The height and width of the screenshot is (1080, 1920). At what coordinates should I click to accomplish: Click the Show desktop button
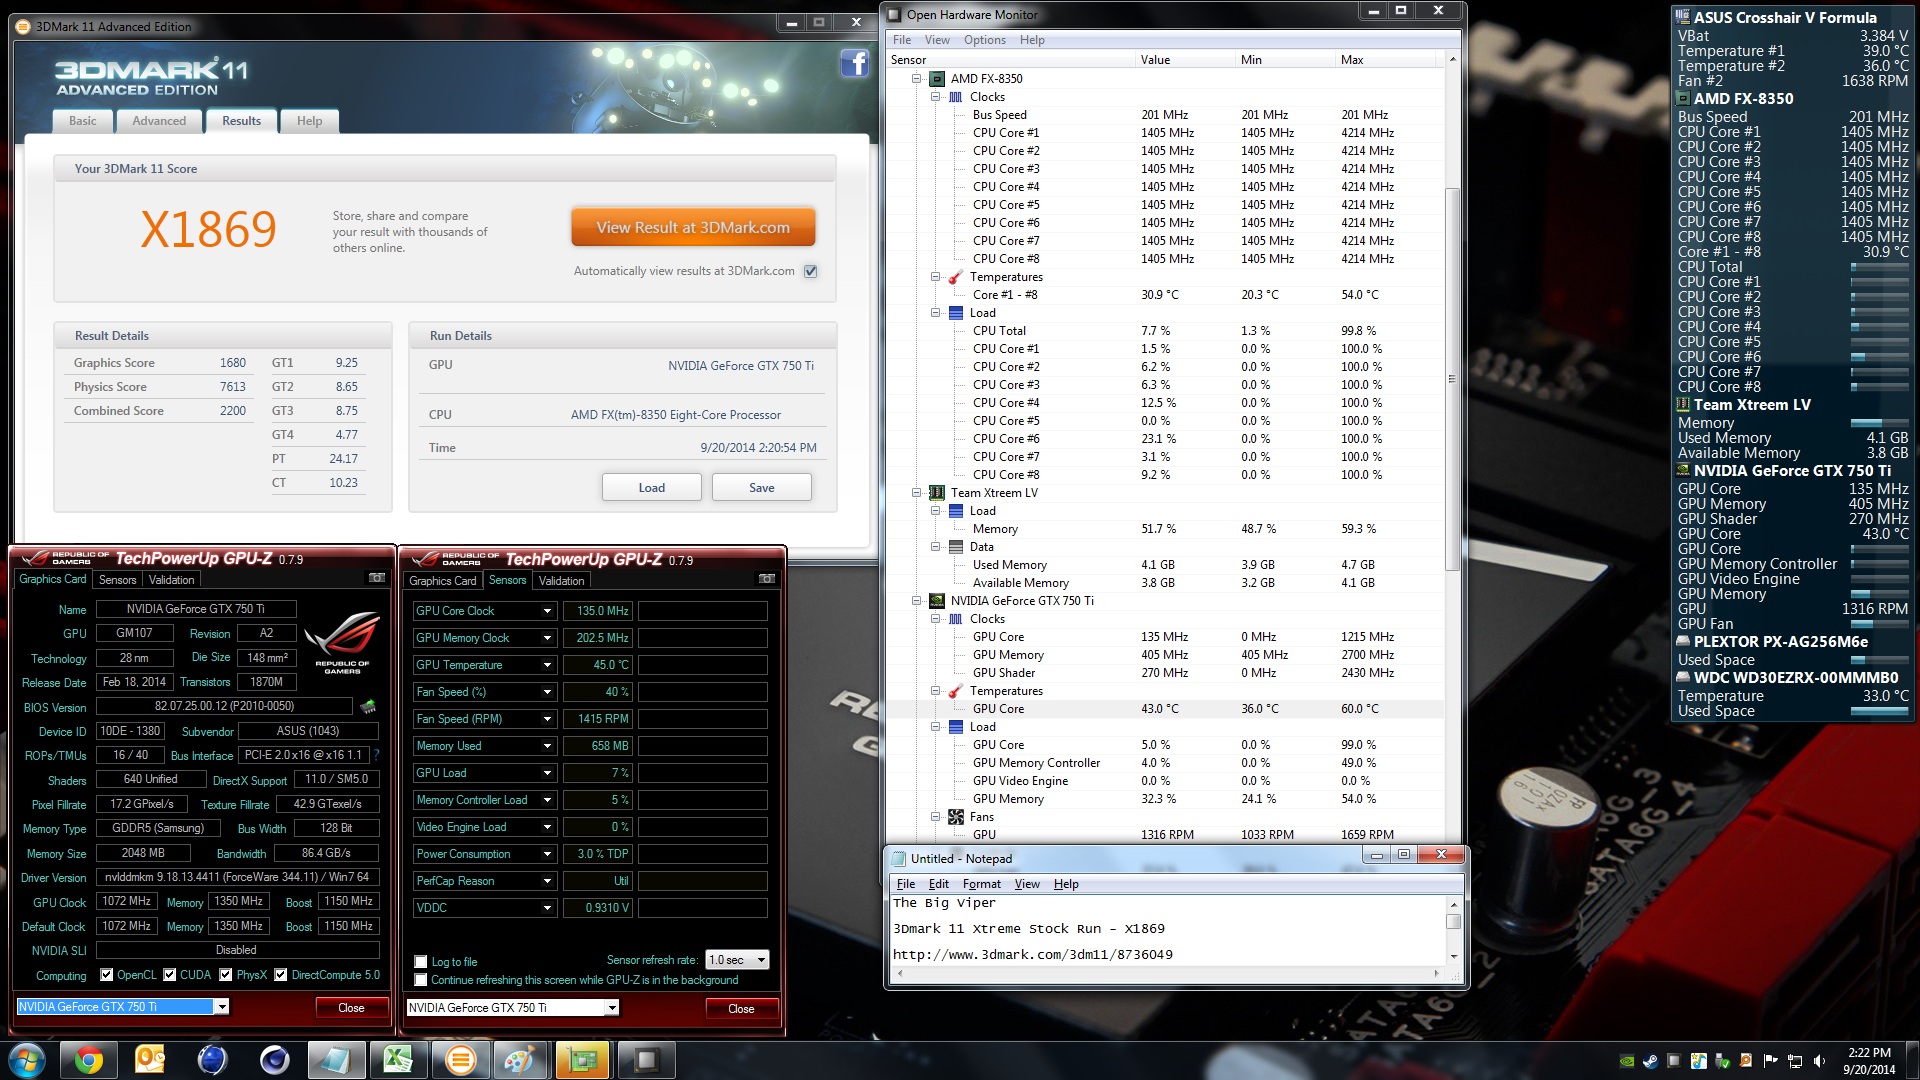[1912, 1060]
